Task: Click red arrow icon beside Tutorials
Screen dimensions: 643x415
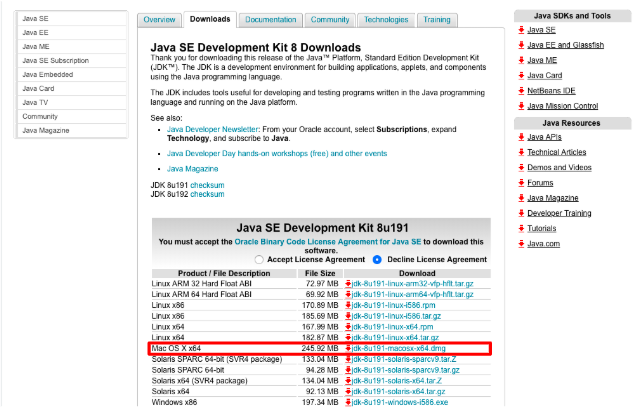Action: (x=521, y=228)
